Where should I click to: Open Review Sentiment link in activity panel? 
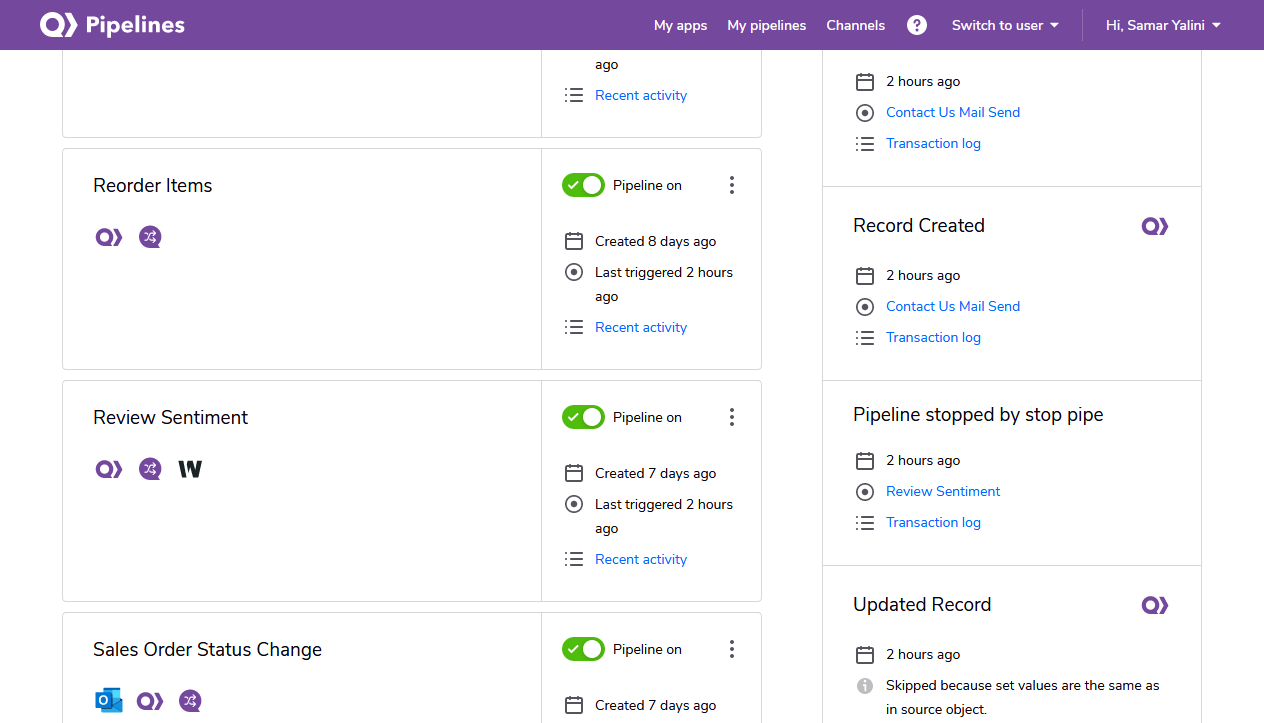[x=943, y=491]
